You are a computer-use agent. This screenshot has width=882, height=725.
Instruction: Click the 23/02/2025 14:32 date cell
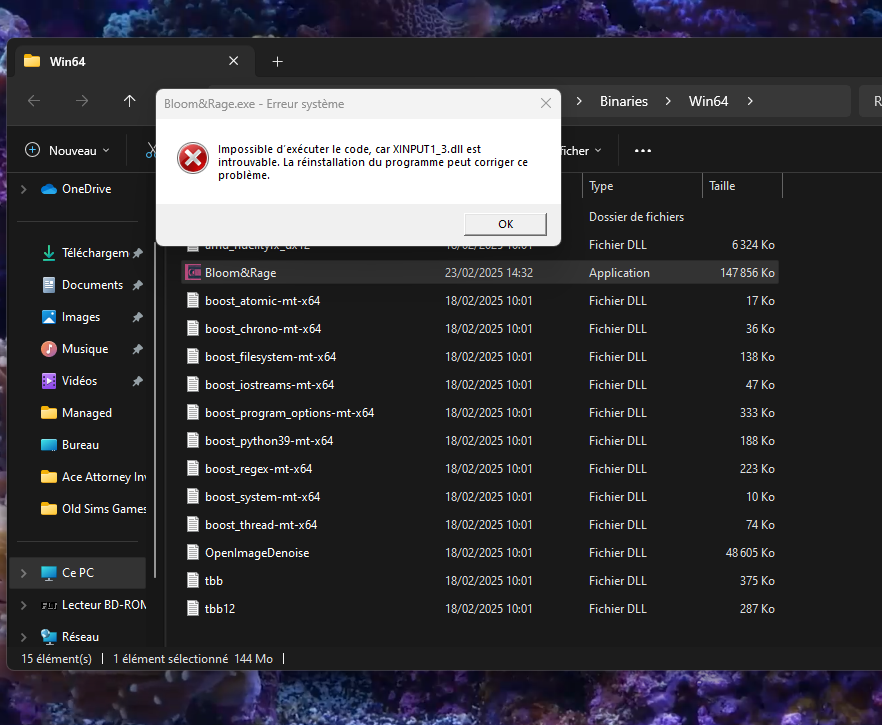point(489,273)
